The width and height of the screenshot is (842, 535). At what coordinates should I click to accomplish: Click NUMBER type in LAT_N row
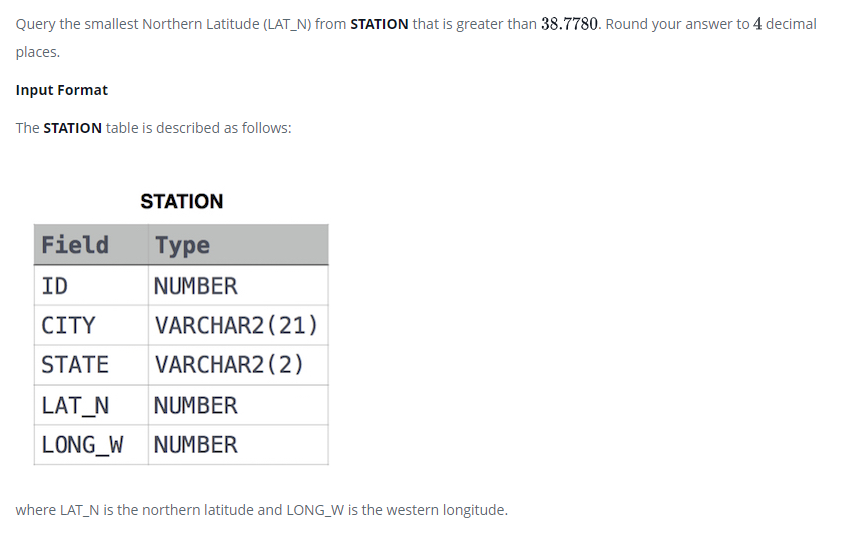tap(238, 405)
